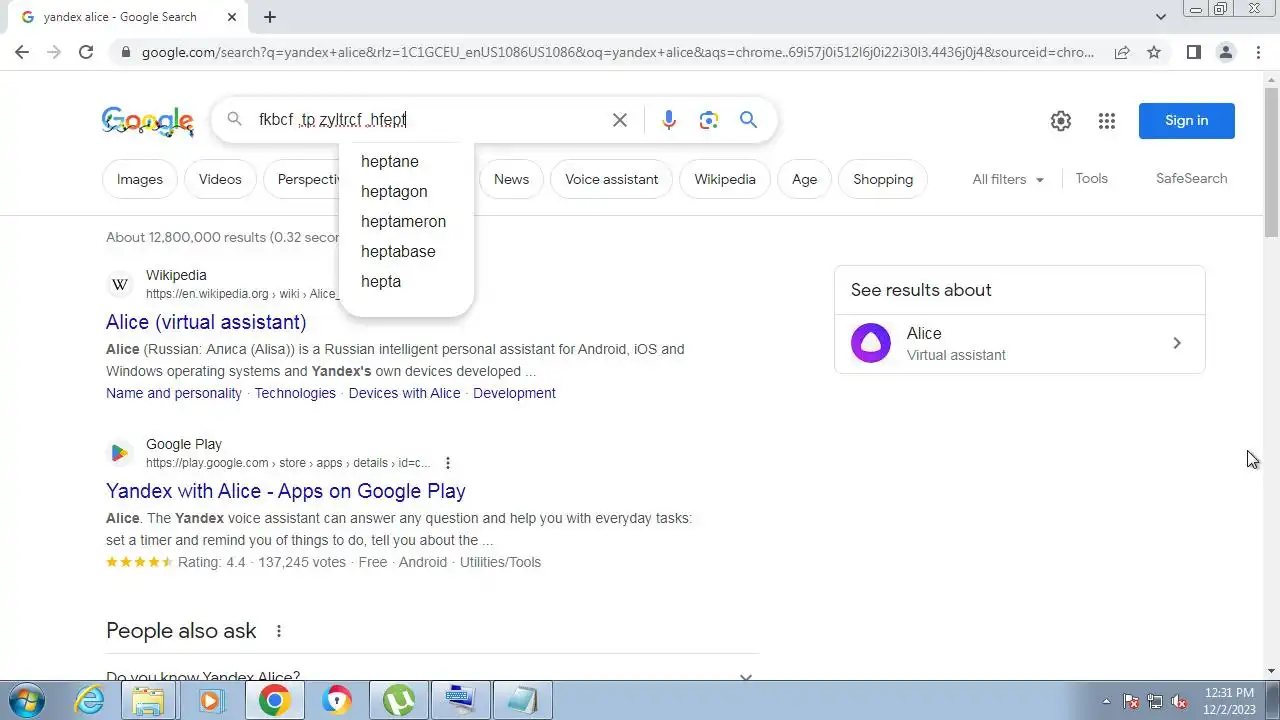Open uTorrent from taskbar
This screenshot has height=720, width=1280.
(399, 700)
